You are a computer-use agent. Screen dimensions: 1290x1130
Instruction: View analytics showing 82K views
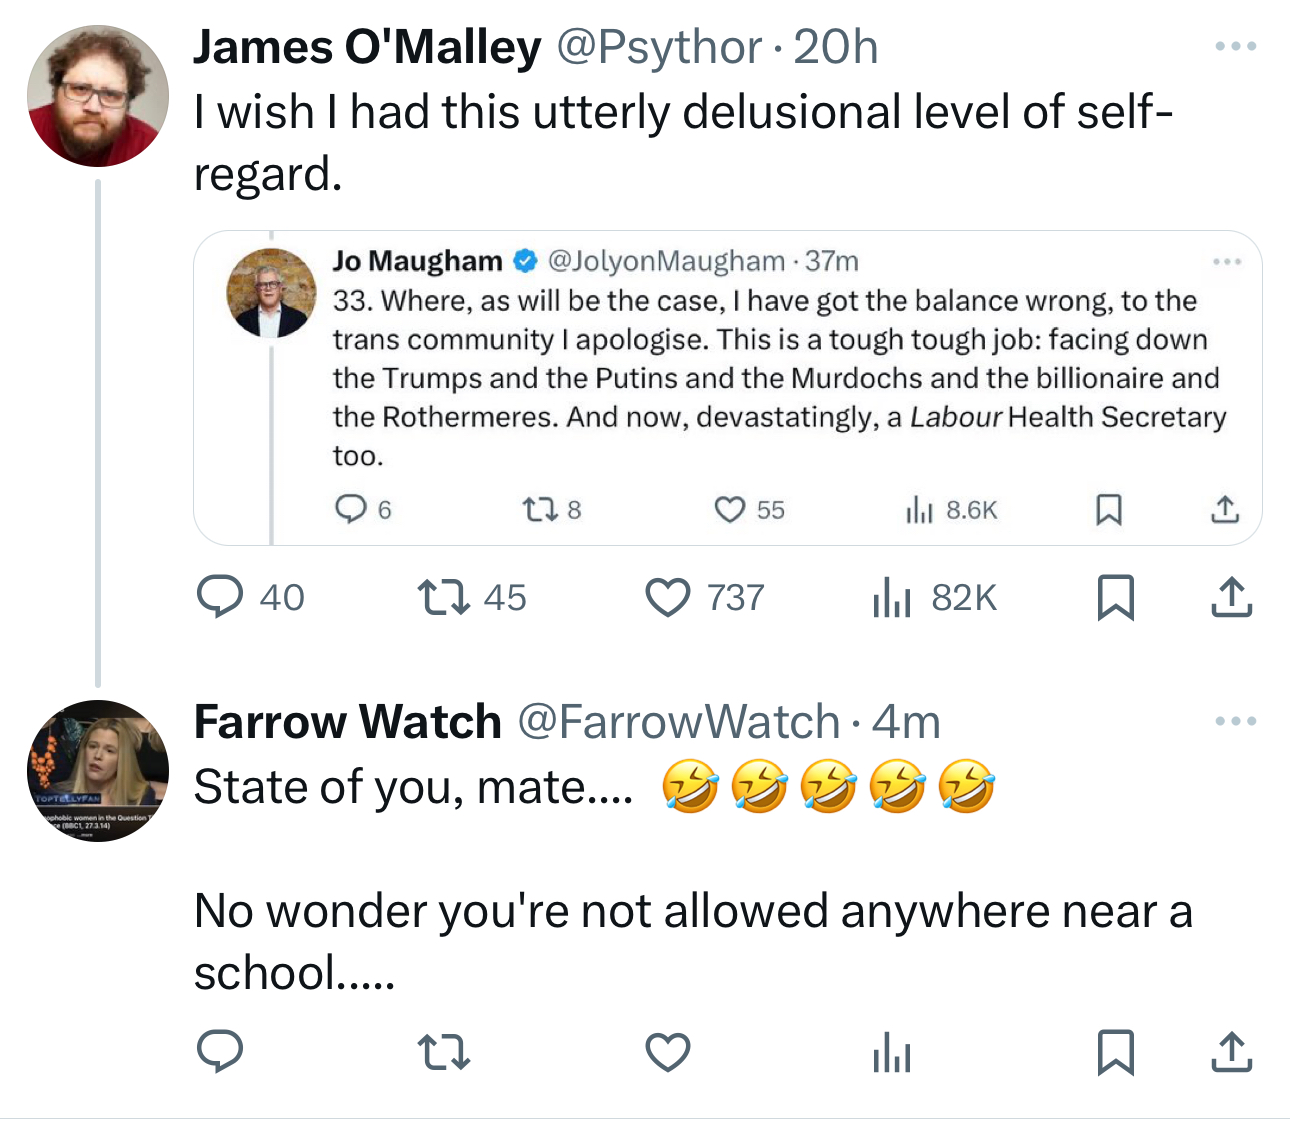(x=892, y=598)
